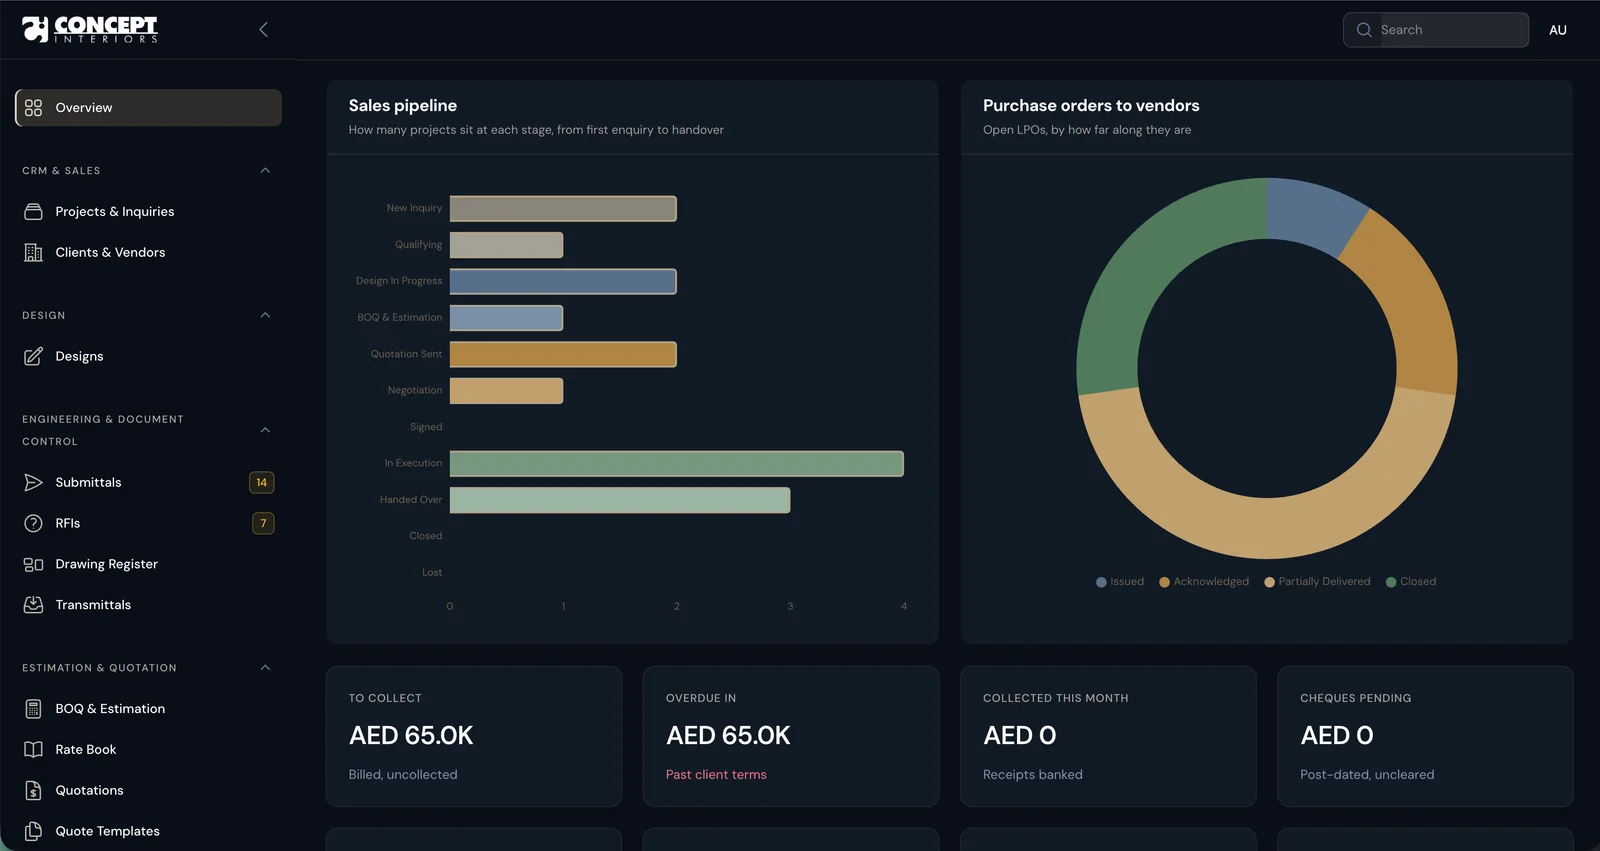1600x851 pixels.
Task: Click the Projects & Inquiries icon
Action: point(33,212)
